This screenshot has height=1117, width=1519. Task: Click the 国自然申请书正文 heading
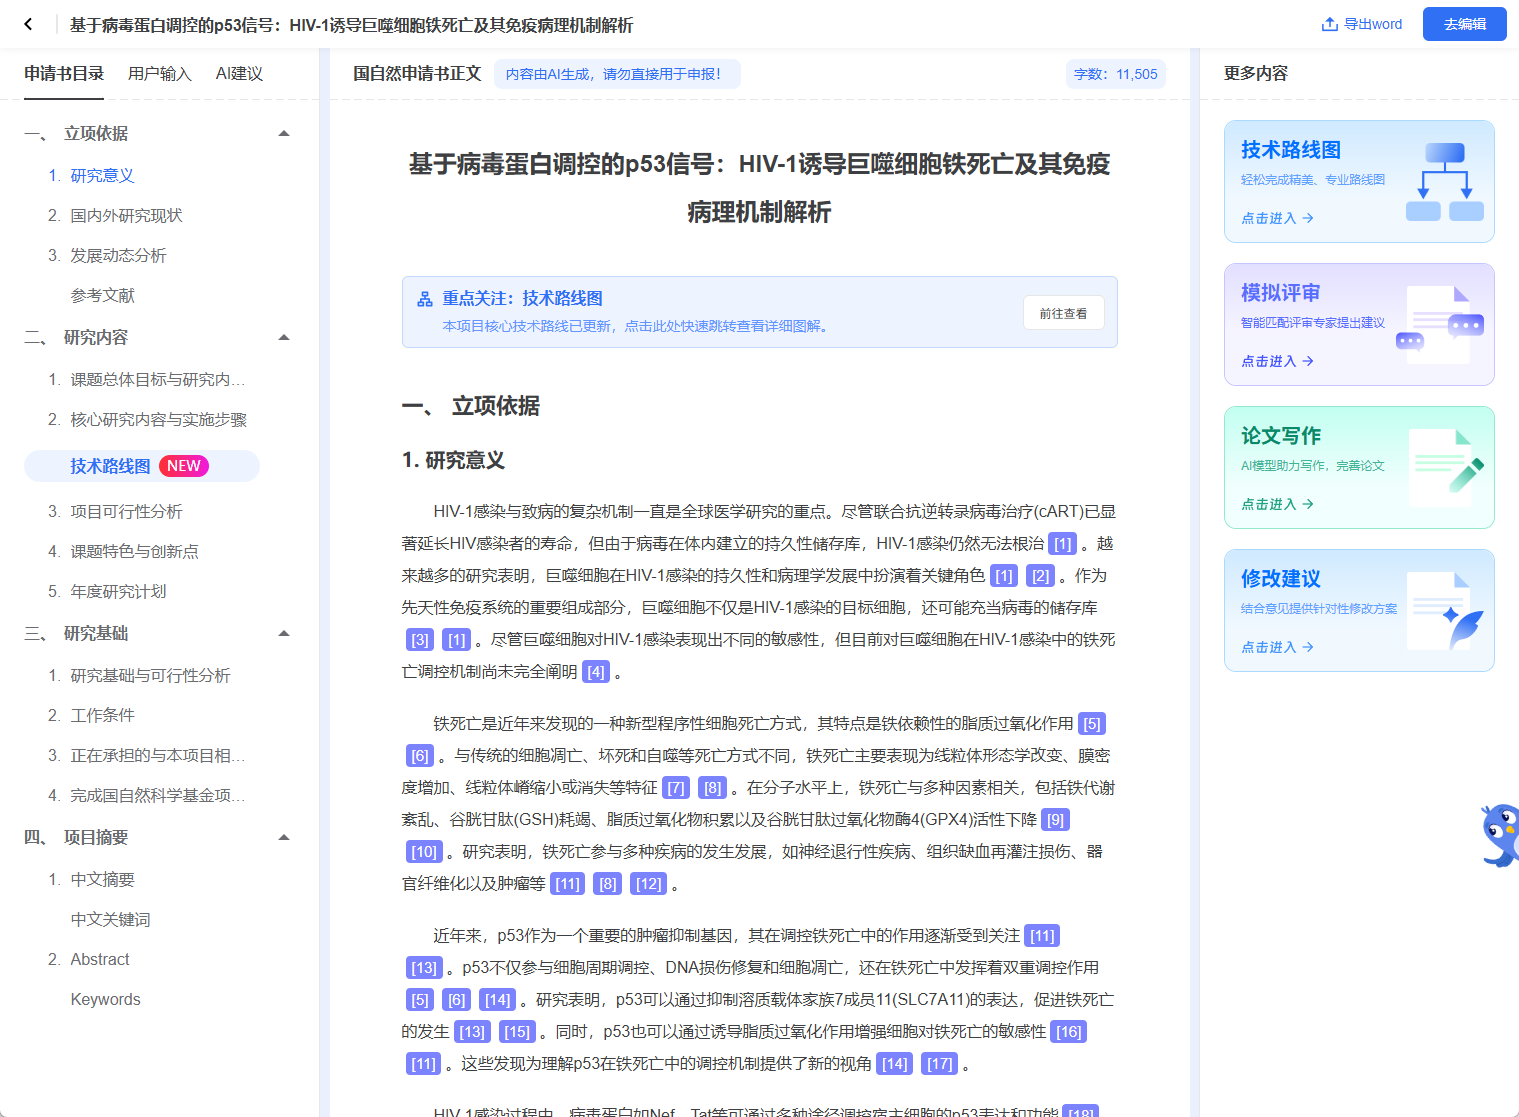tap(417, 74)
